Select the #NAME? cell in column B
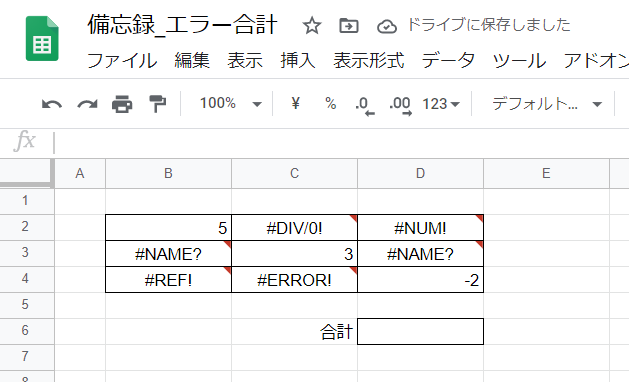Viewport: 629px width, 382px height. [168, 254]
